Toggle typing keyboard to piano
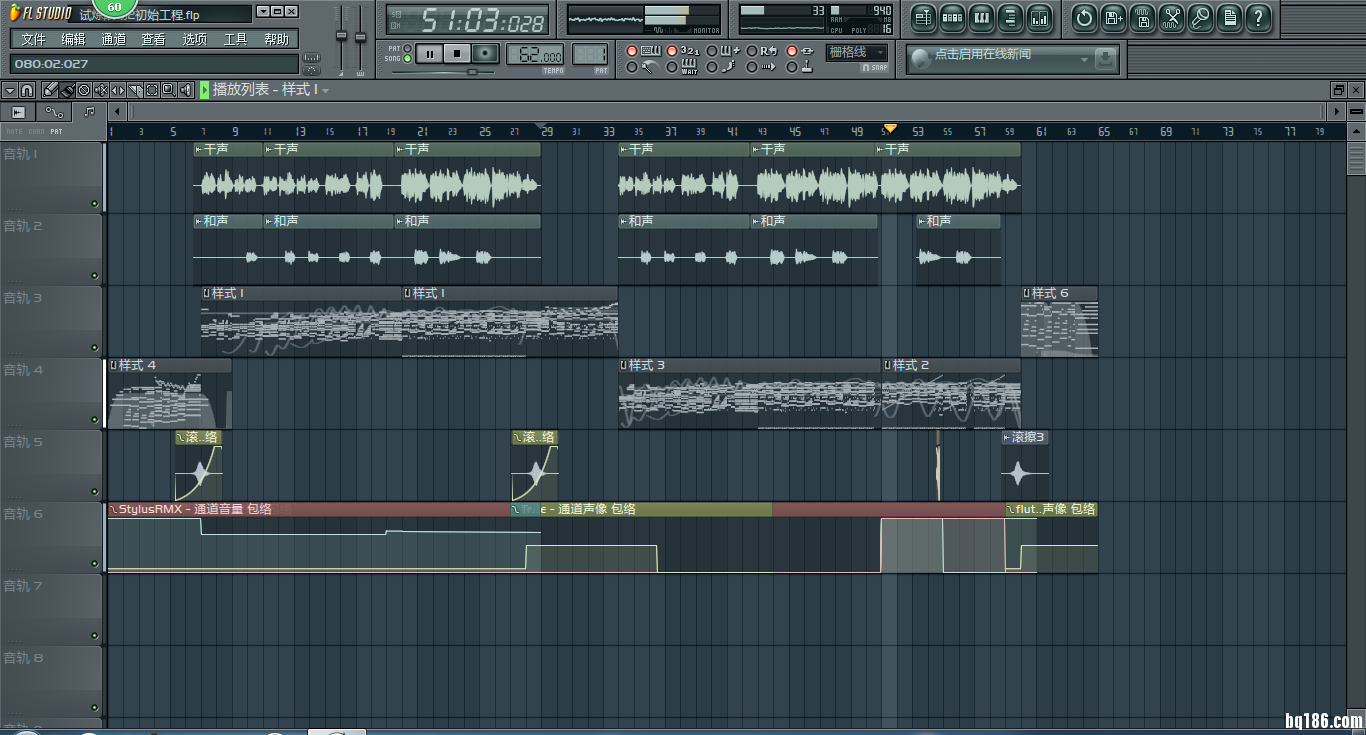The width and height of the screenshot is (1366, 735). pos(632,51)
